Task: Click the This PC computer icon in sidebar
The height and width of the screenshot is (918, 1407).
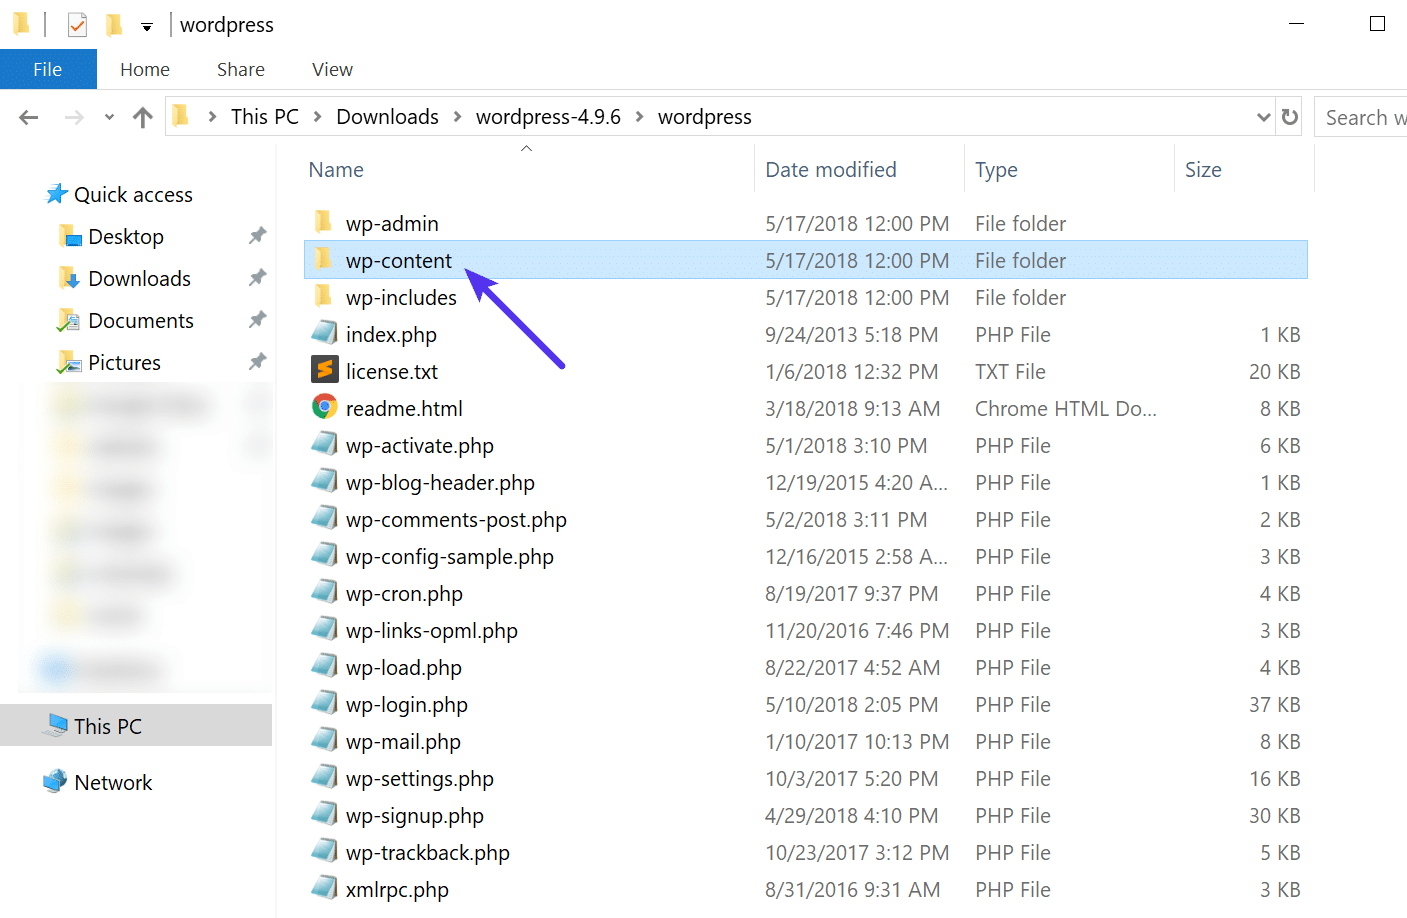Action: [x=58, y=725]
